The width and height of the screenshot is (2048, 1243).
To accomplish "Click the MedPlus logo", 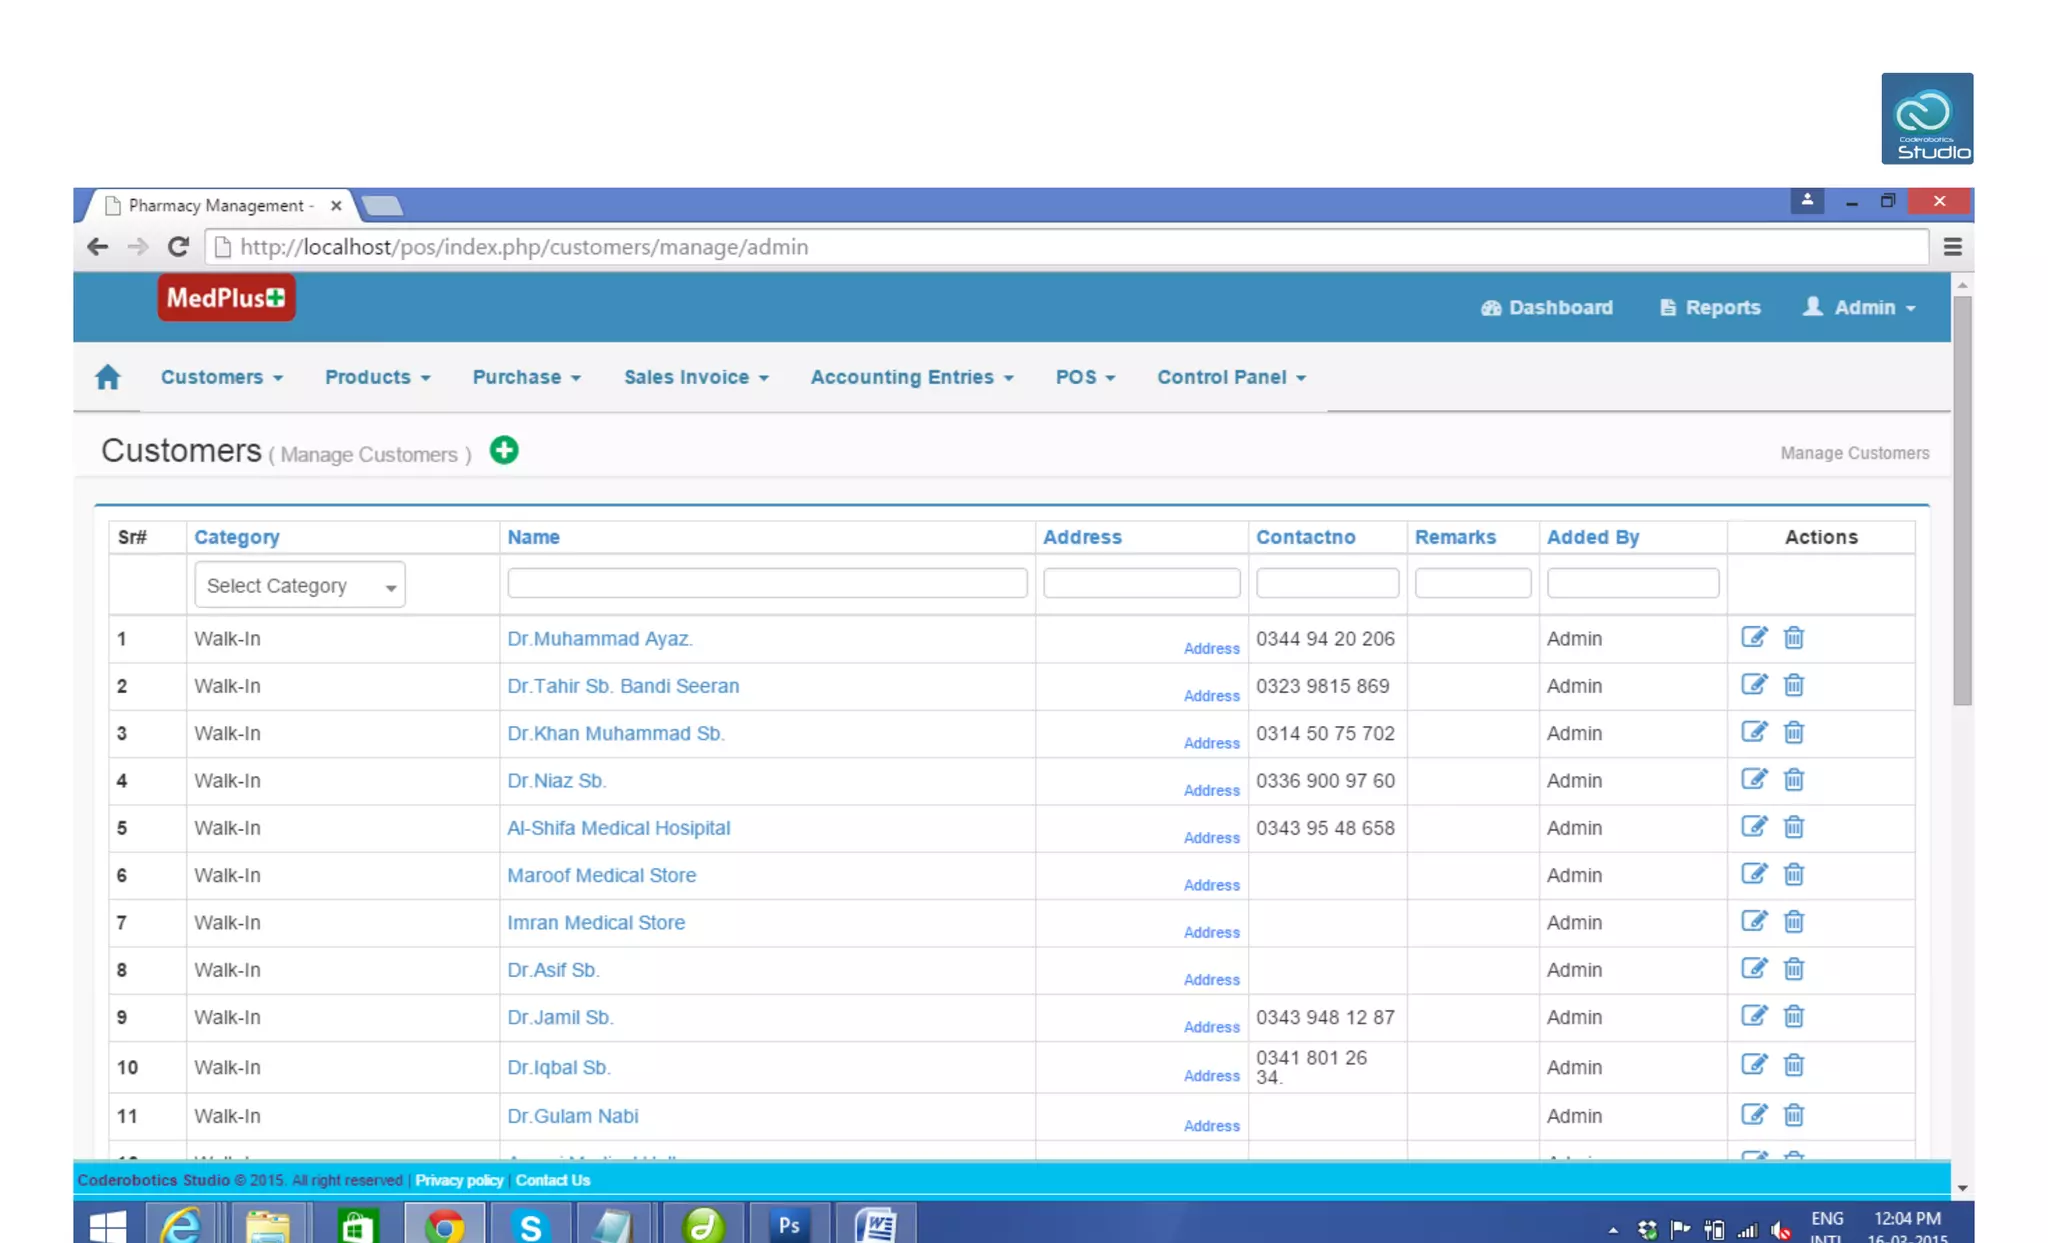I will 226,298.
